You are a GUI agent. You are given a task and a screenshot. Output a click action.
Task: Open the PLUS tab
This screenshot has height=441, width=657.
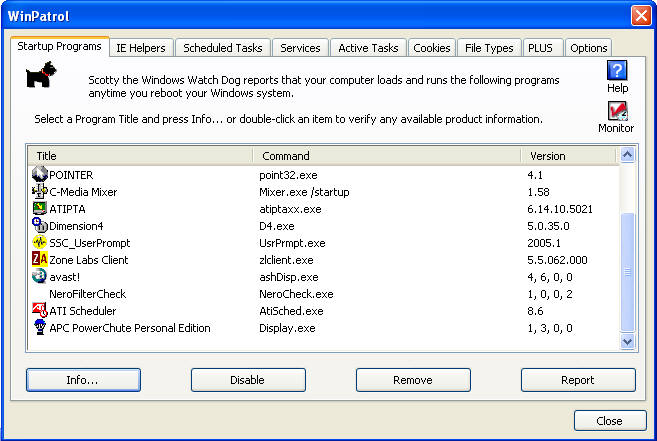pyautogui.click(x=541, y=48)
